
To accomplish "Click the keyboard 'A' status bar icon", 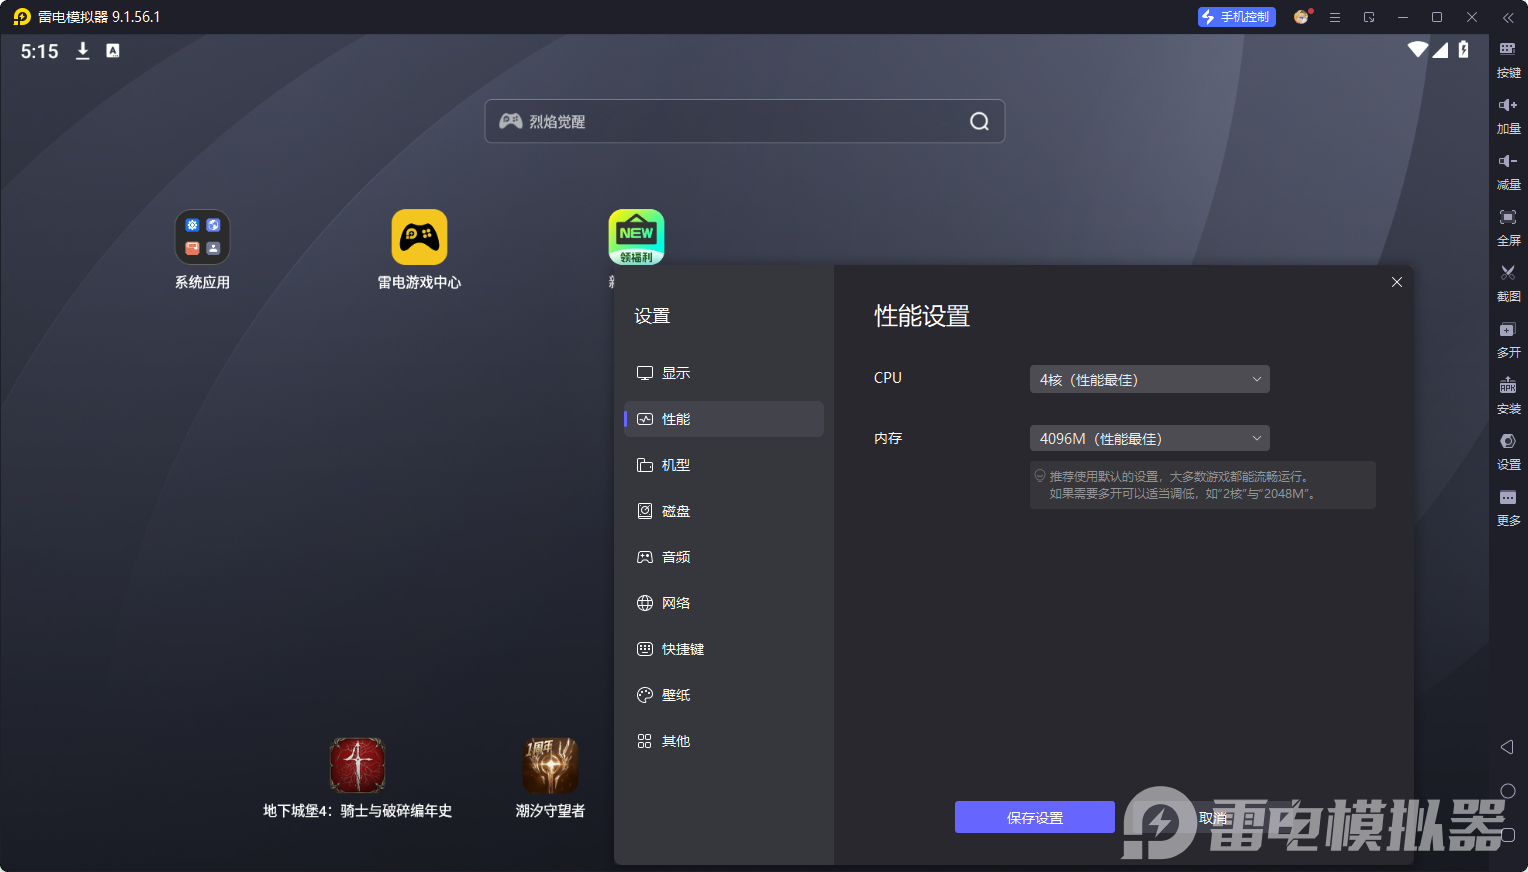I will click(113, 51).
